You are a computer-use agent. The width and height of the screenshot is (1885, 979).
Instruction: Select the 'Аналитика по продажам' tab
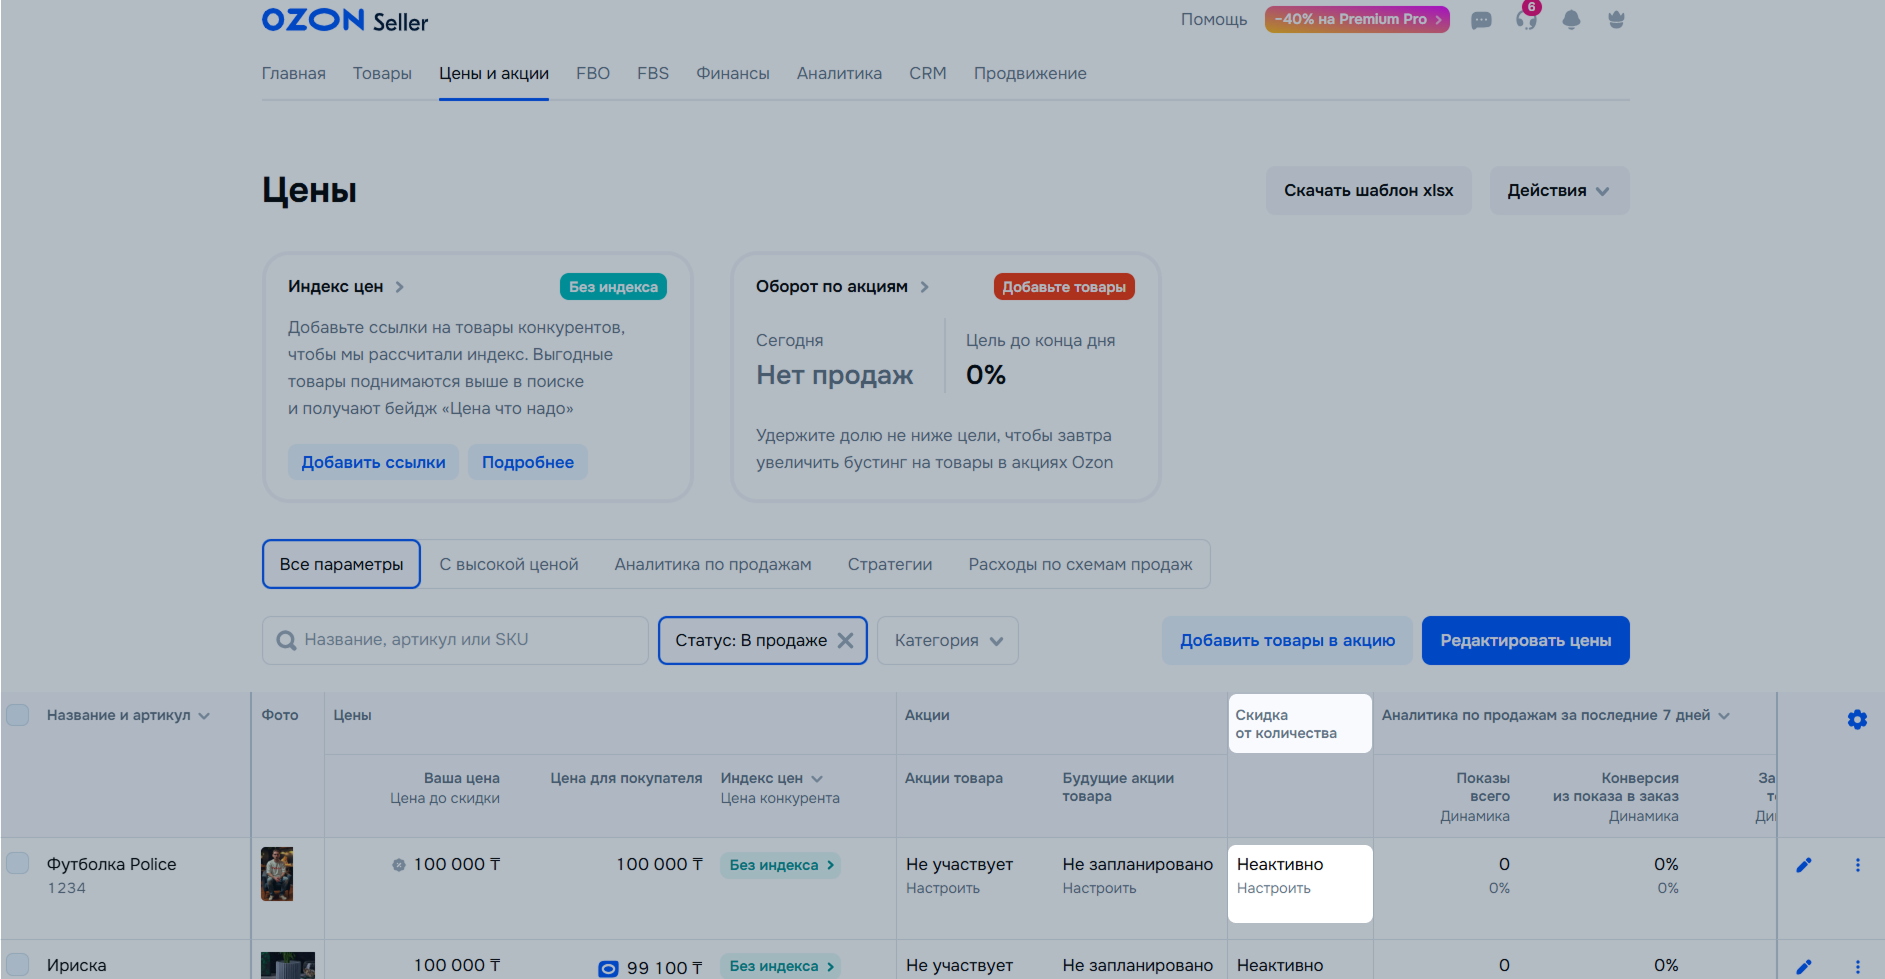coord(712,565)
